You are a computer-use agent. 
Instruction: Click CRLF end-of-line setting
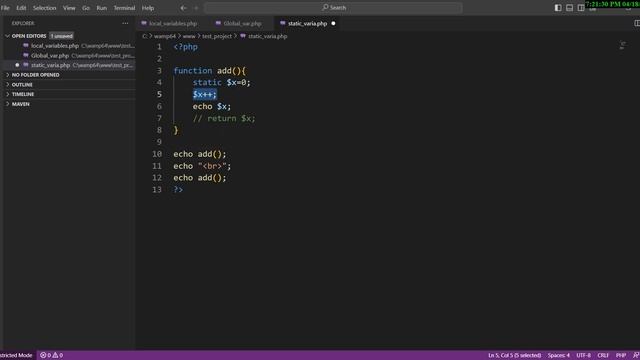tap(603, 355)
